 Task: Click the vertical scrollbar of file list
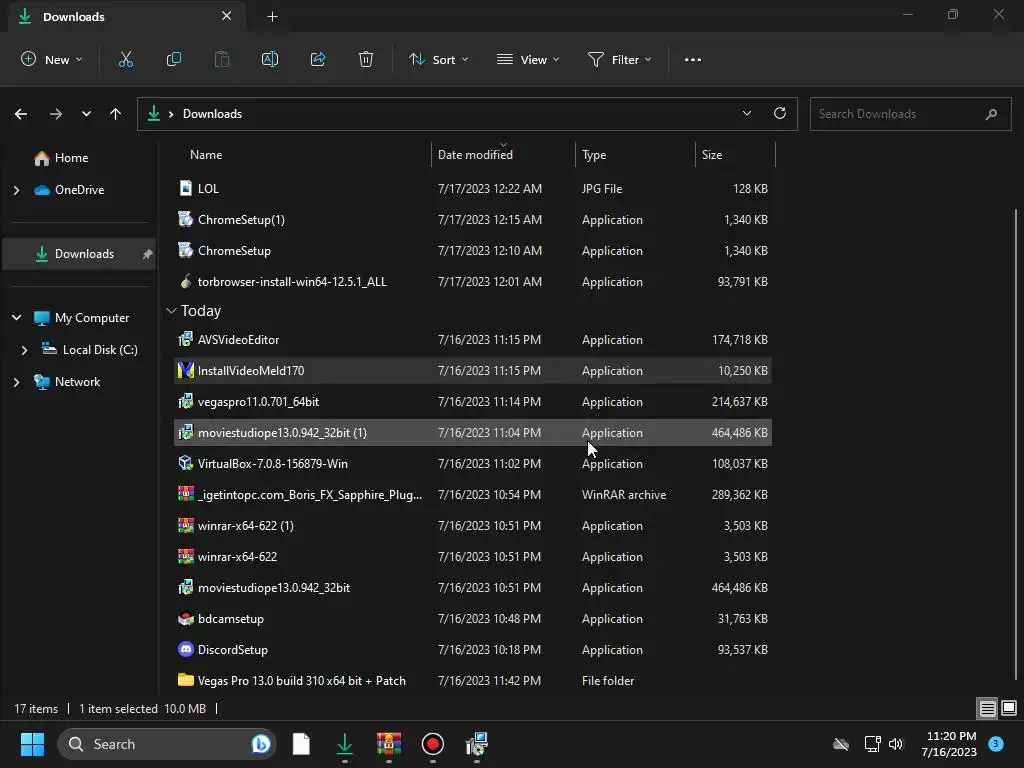[x=1016, y=444]
